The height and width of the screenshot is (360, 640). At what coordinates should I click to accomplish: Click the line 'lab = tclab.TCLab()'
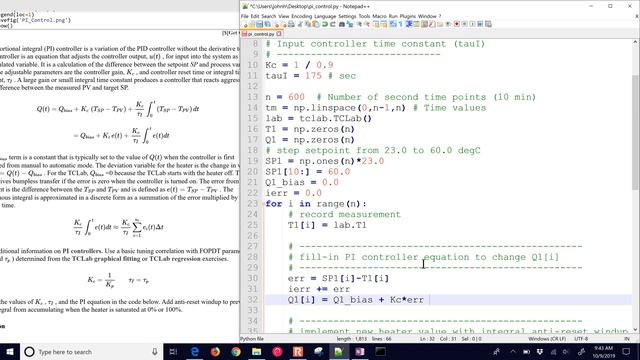point(318,118)
